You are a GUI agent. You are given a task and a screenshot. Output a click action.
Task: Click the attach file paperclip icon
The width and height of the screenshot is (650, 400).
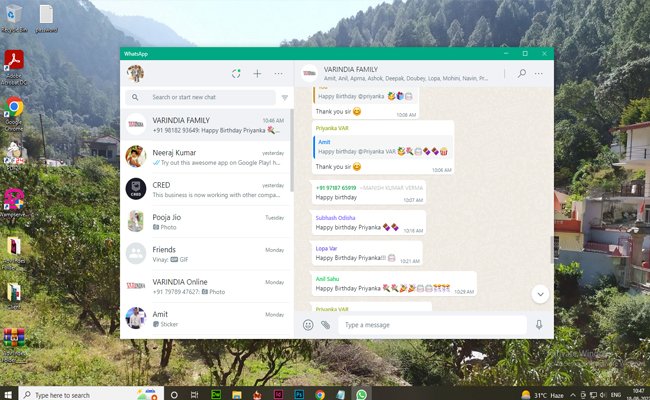point(325,325)
